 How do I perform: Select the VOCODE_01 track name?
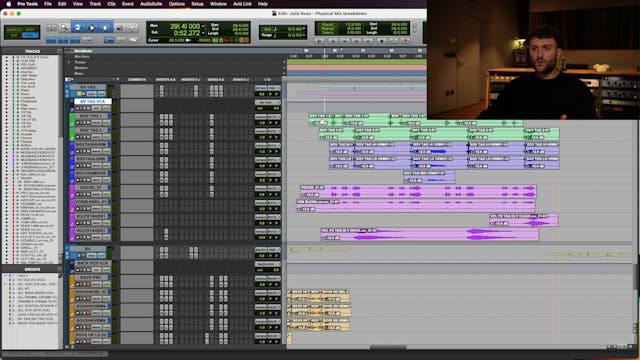coord(90,188)
